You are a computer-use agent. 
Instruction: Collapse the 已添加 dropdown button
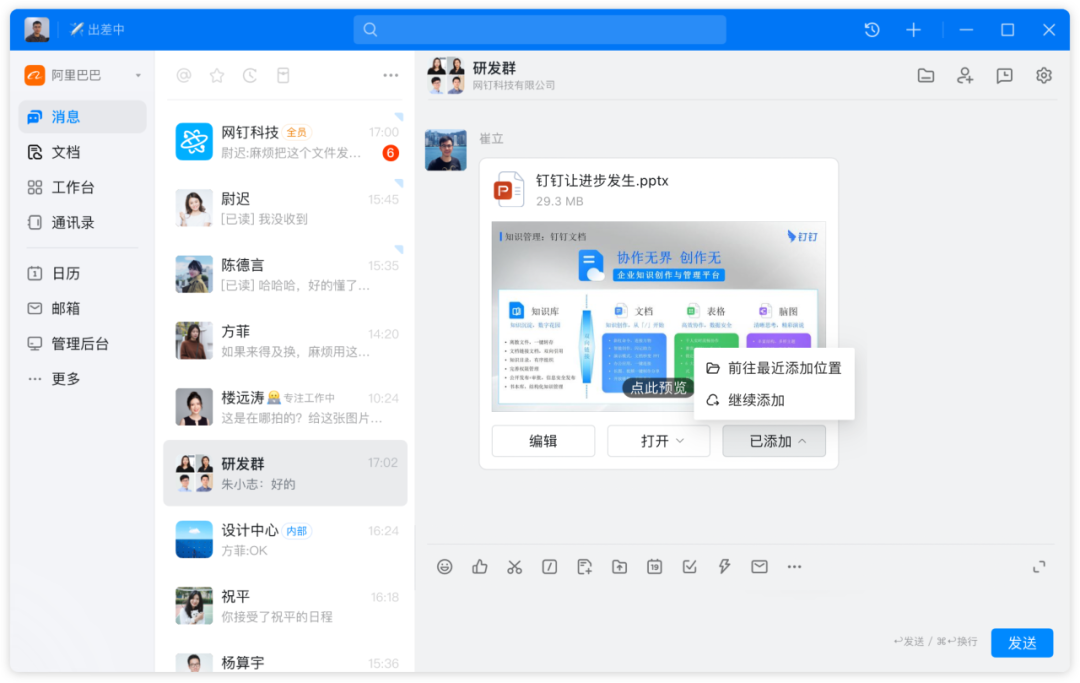pos(773,441)
